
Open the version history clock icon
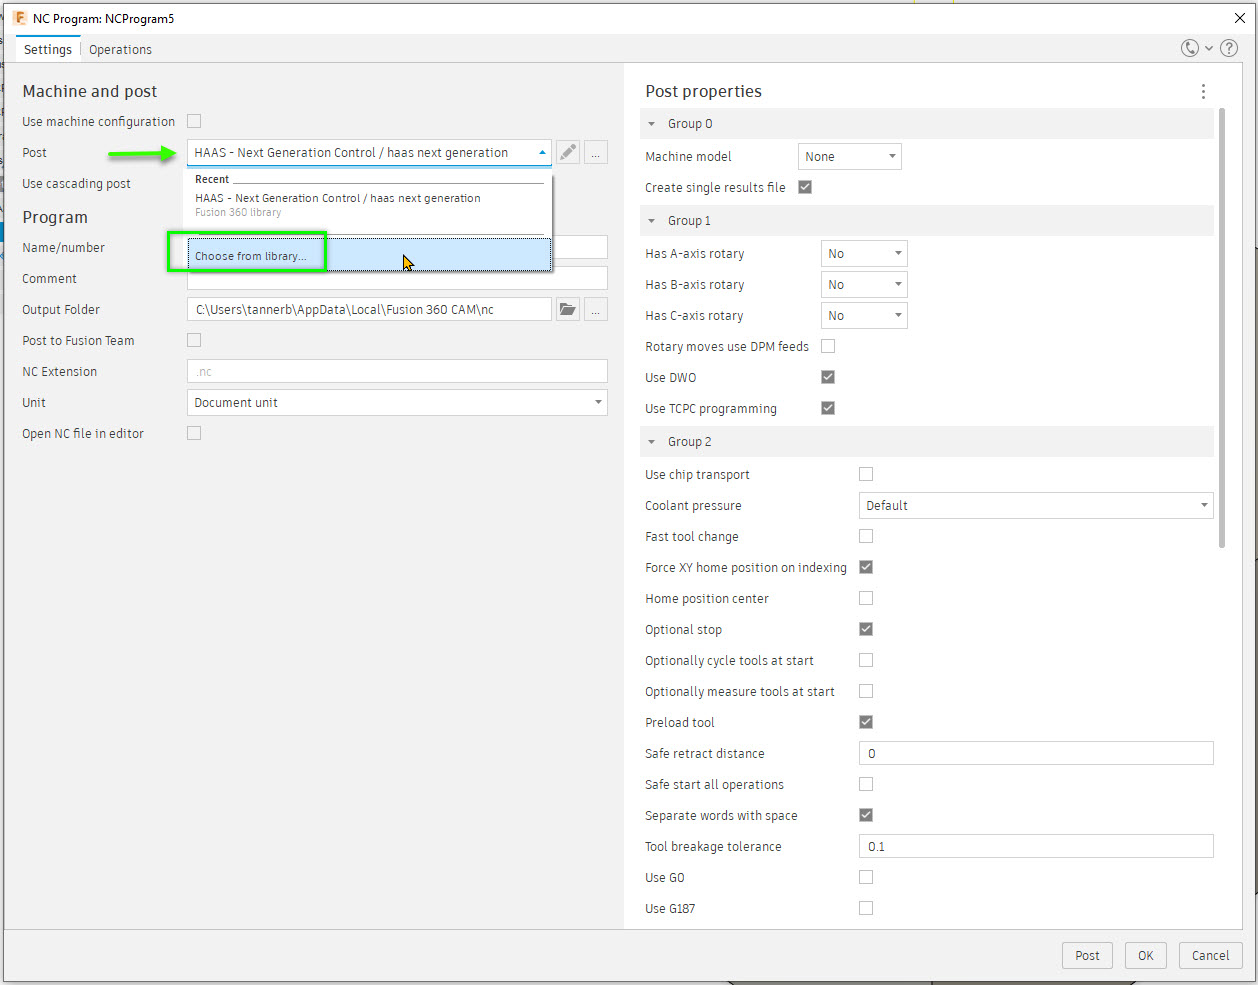click(x=1189, y=47)
